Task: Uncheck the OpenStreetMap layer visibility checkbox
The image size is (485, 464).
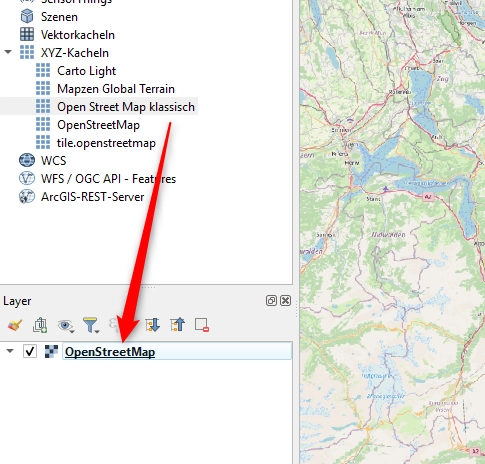Action: click(30, 351)
